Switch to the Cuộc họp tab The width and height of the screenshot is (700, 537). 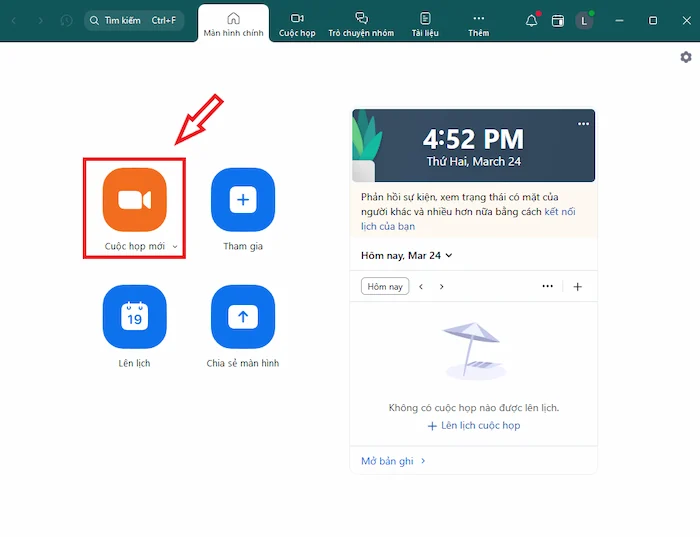297,24
